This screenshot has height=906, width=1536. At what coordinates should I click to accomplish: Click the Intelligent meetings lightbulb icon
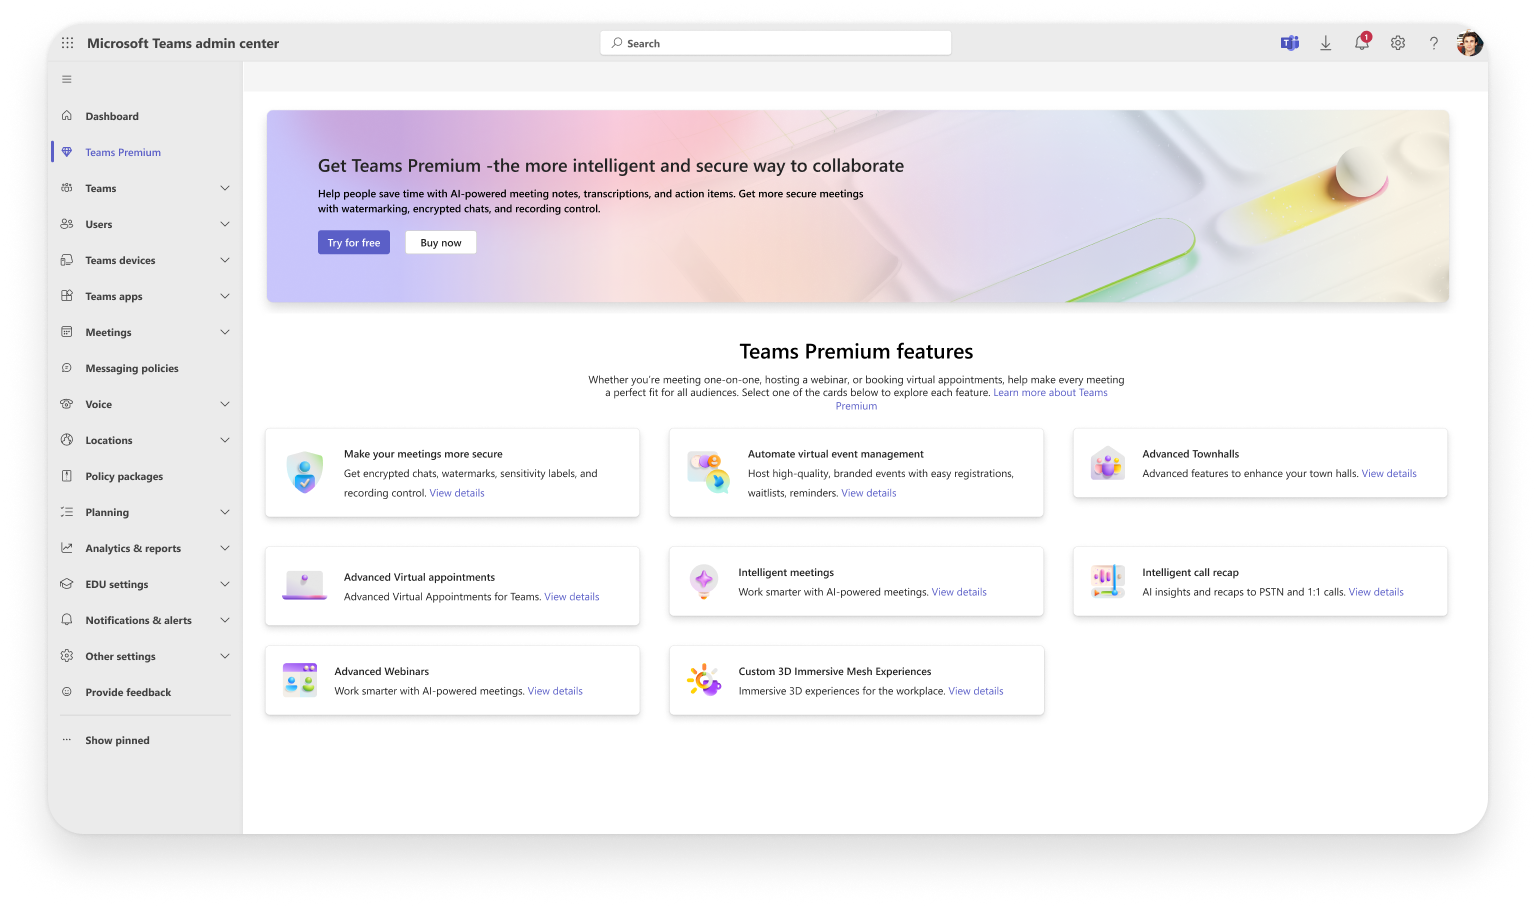(x=704, y=581)
